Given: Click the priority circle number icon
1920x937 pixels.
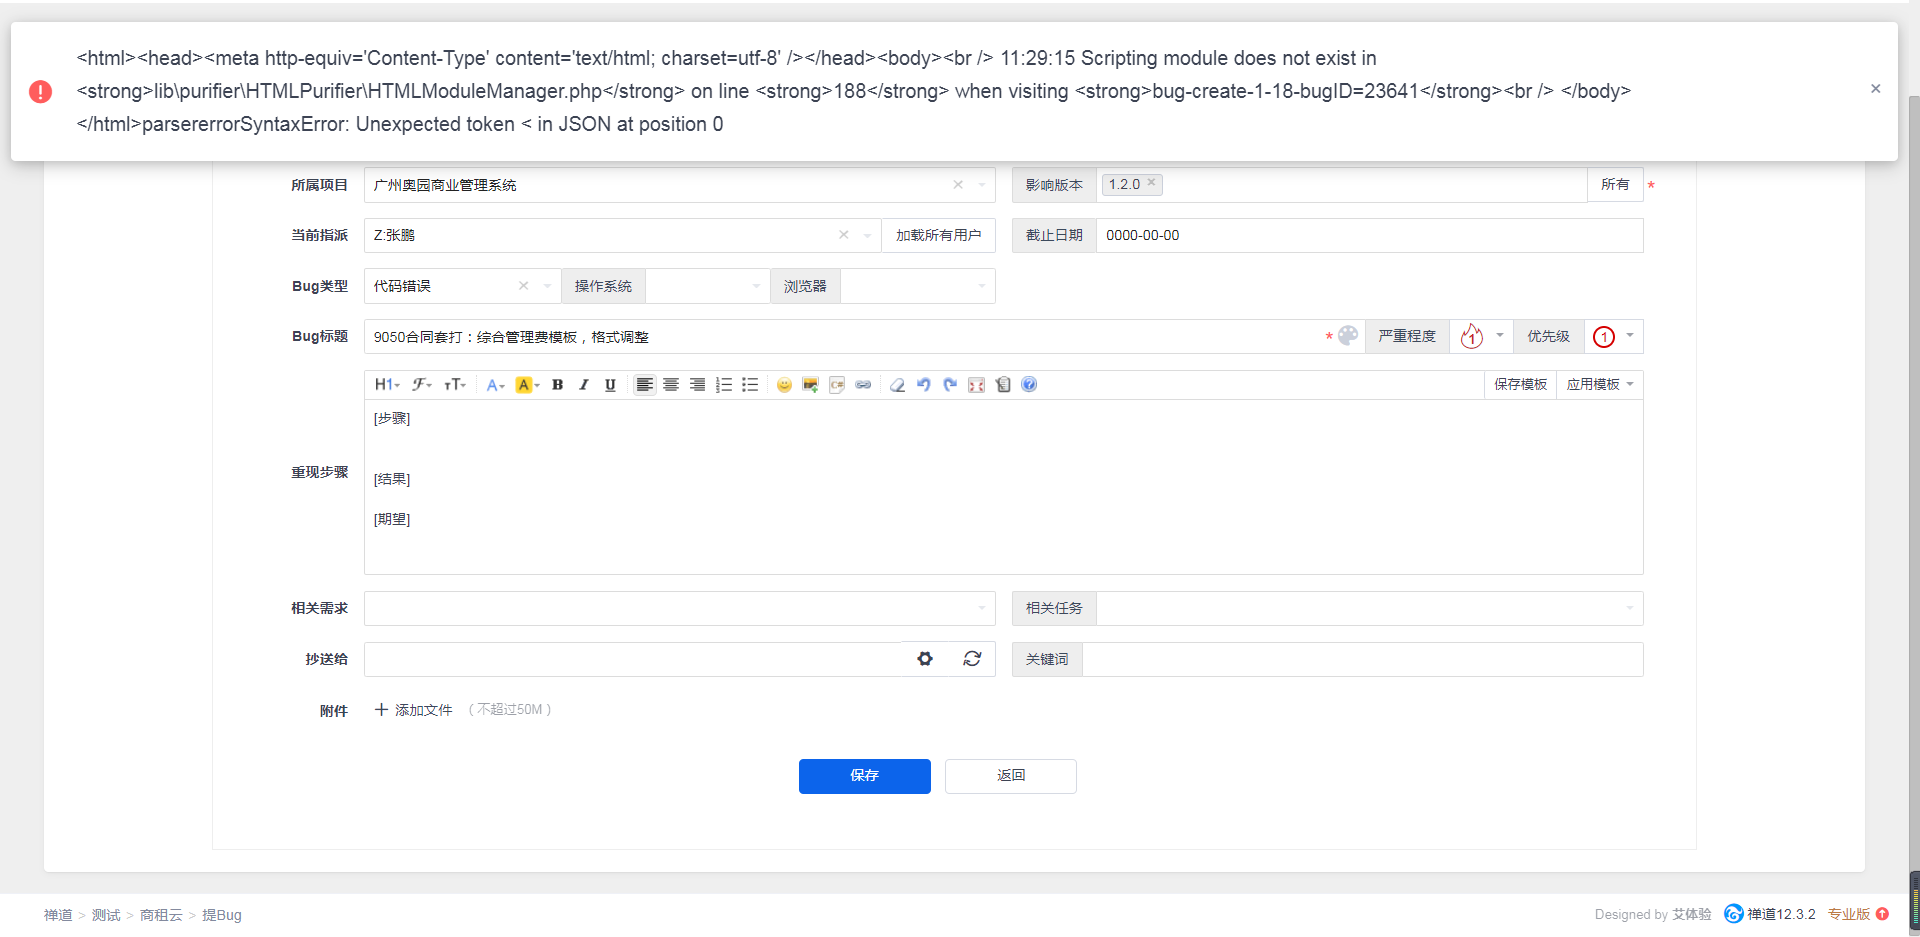Looking at the screenshot, I should pyautogui.click(x=1604, y=337).
